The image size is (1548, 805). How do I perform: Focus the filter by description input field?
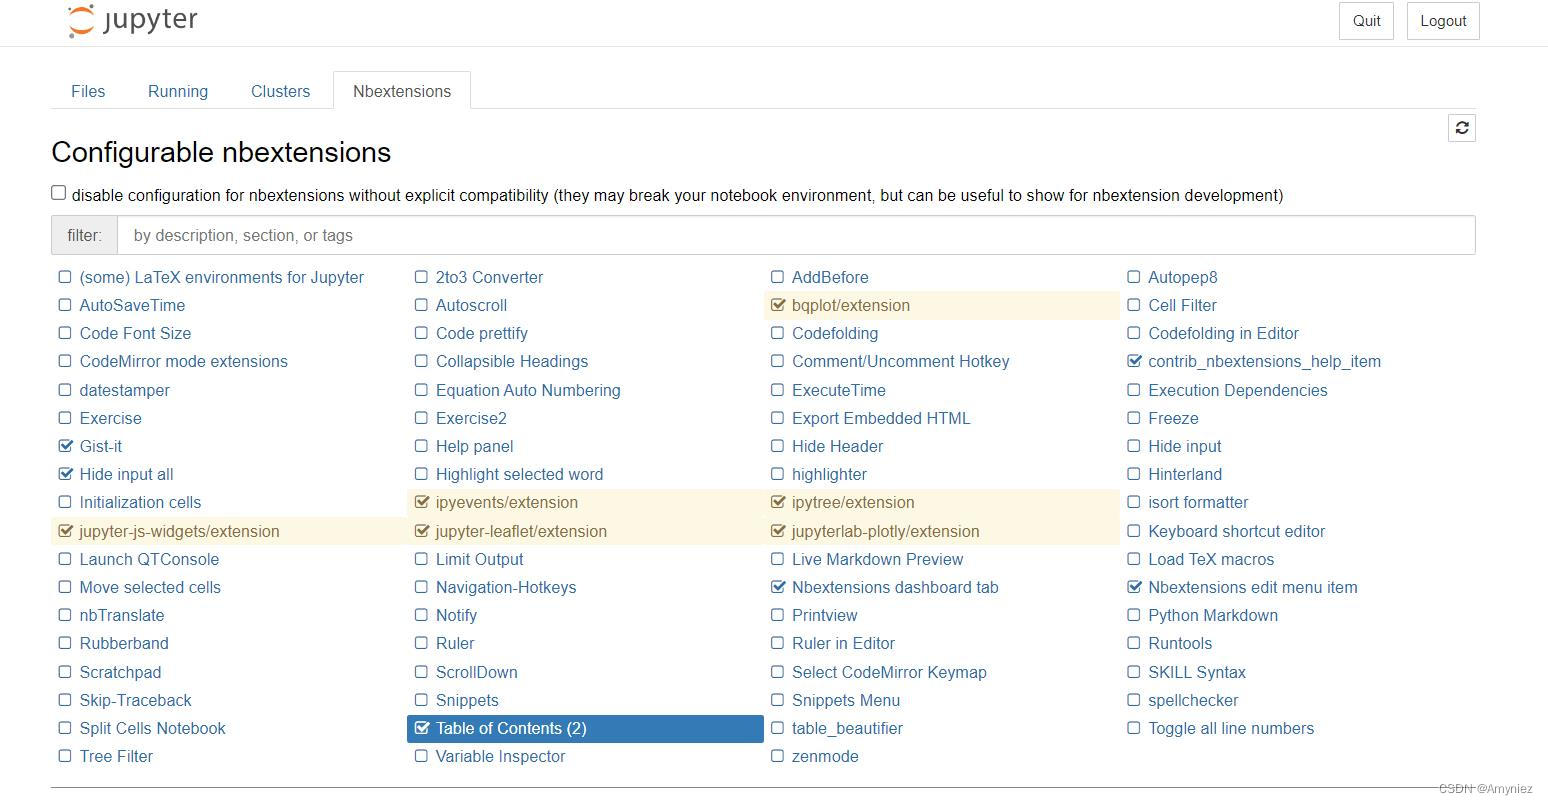pos(796,235)
